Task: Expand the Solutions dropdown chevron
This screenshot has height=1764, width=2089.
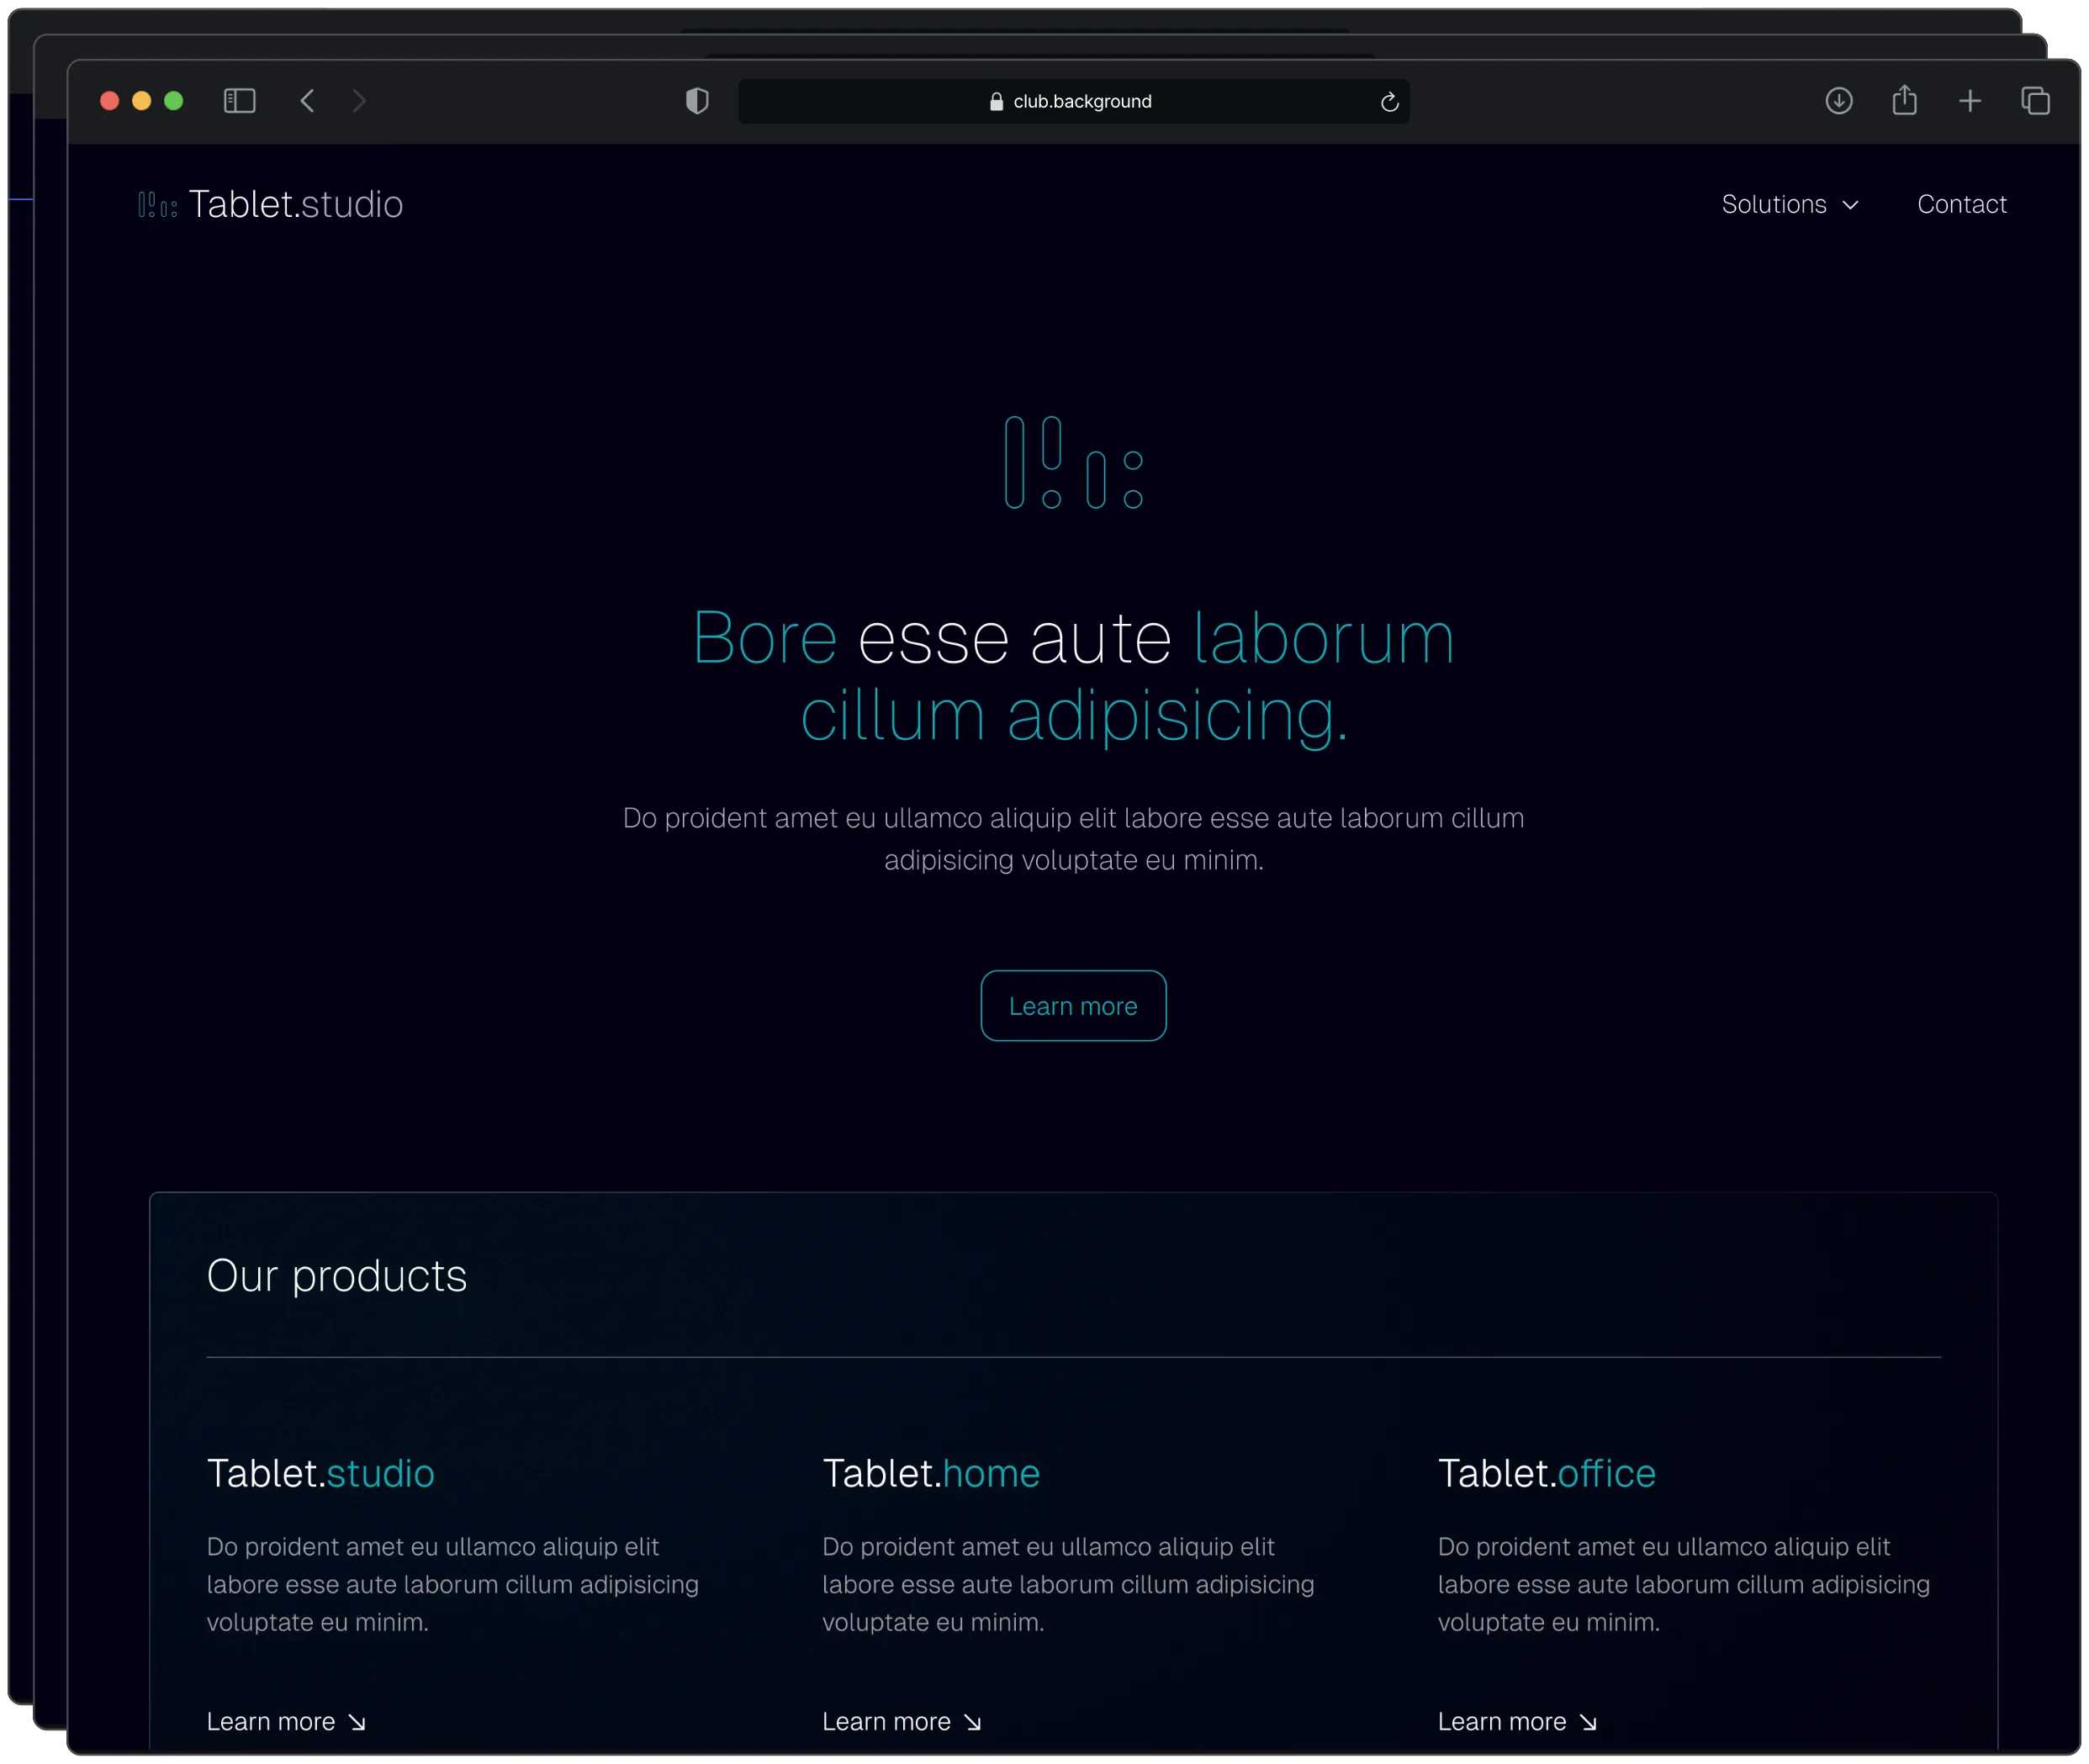Action: (1850, 205)
